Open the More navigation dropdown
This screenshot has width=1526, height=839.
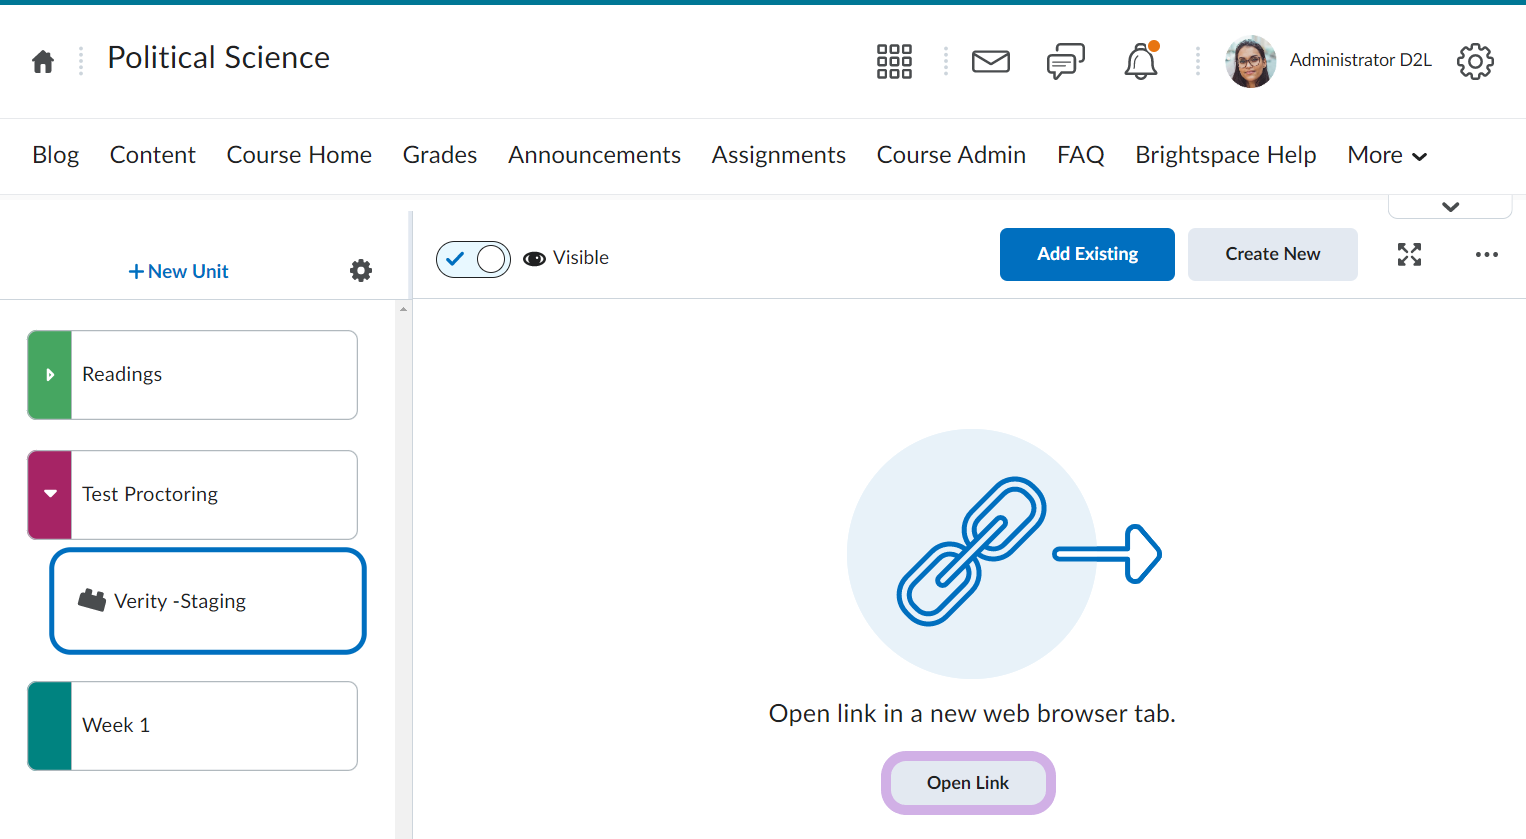point(1387,155)
